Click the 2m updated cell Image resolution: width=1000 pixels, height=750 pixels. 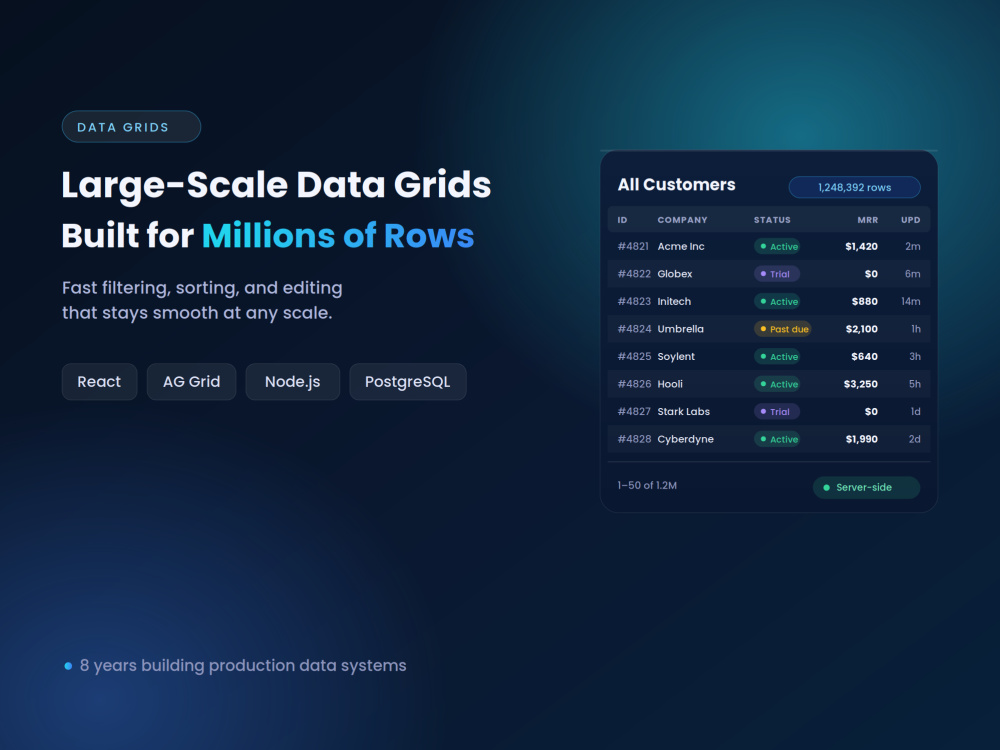[x=913, y=246]
